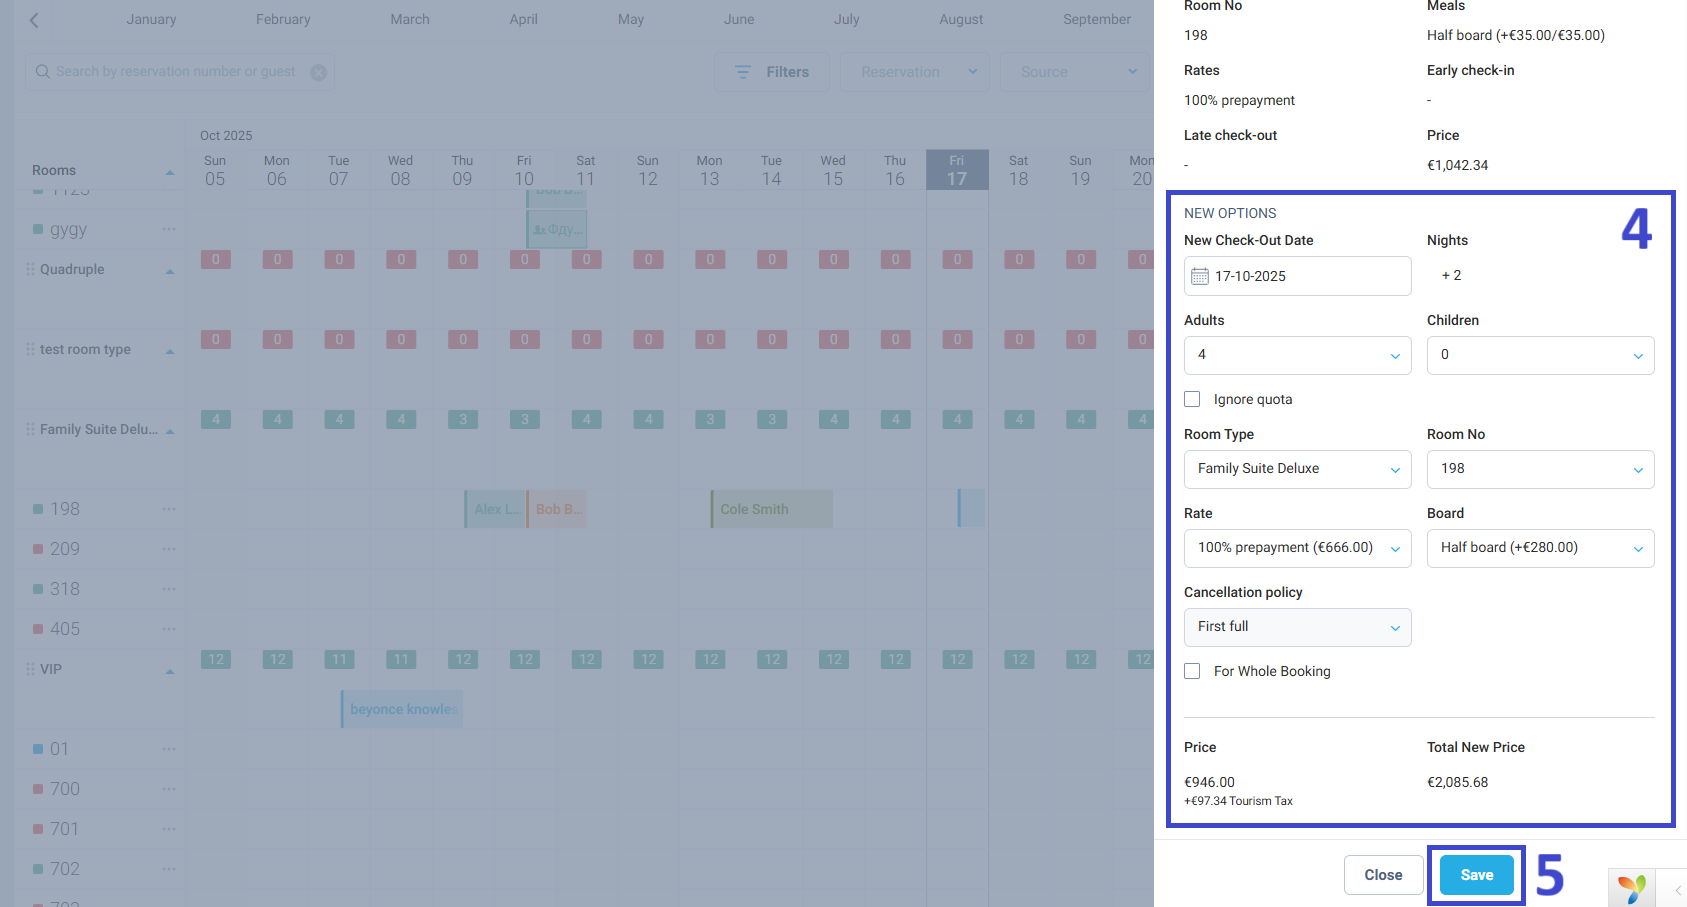1687x907 pixels.
Task: Click the sort arrow next to Rooms header
Action: pyautogui.click(x=169, y=170)
